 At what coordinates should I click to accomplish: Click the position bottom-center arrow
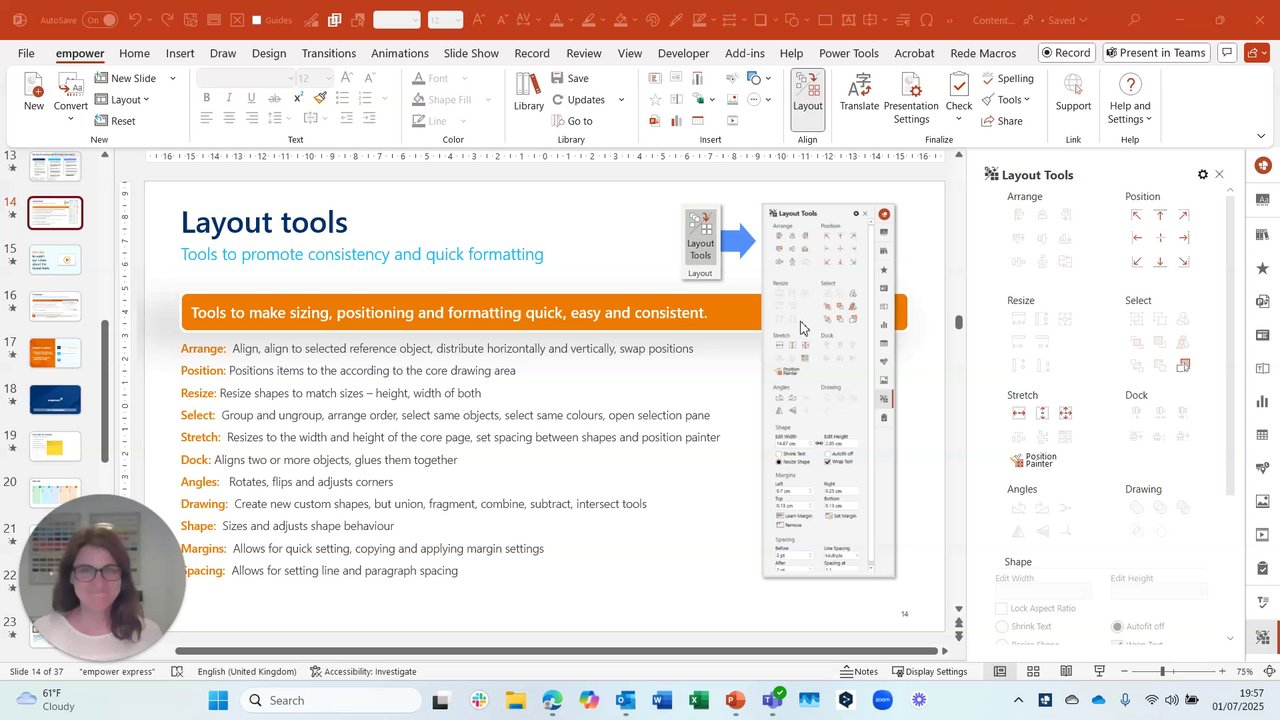[x=1160, y=262]
